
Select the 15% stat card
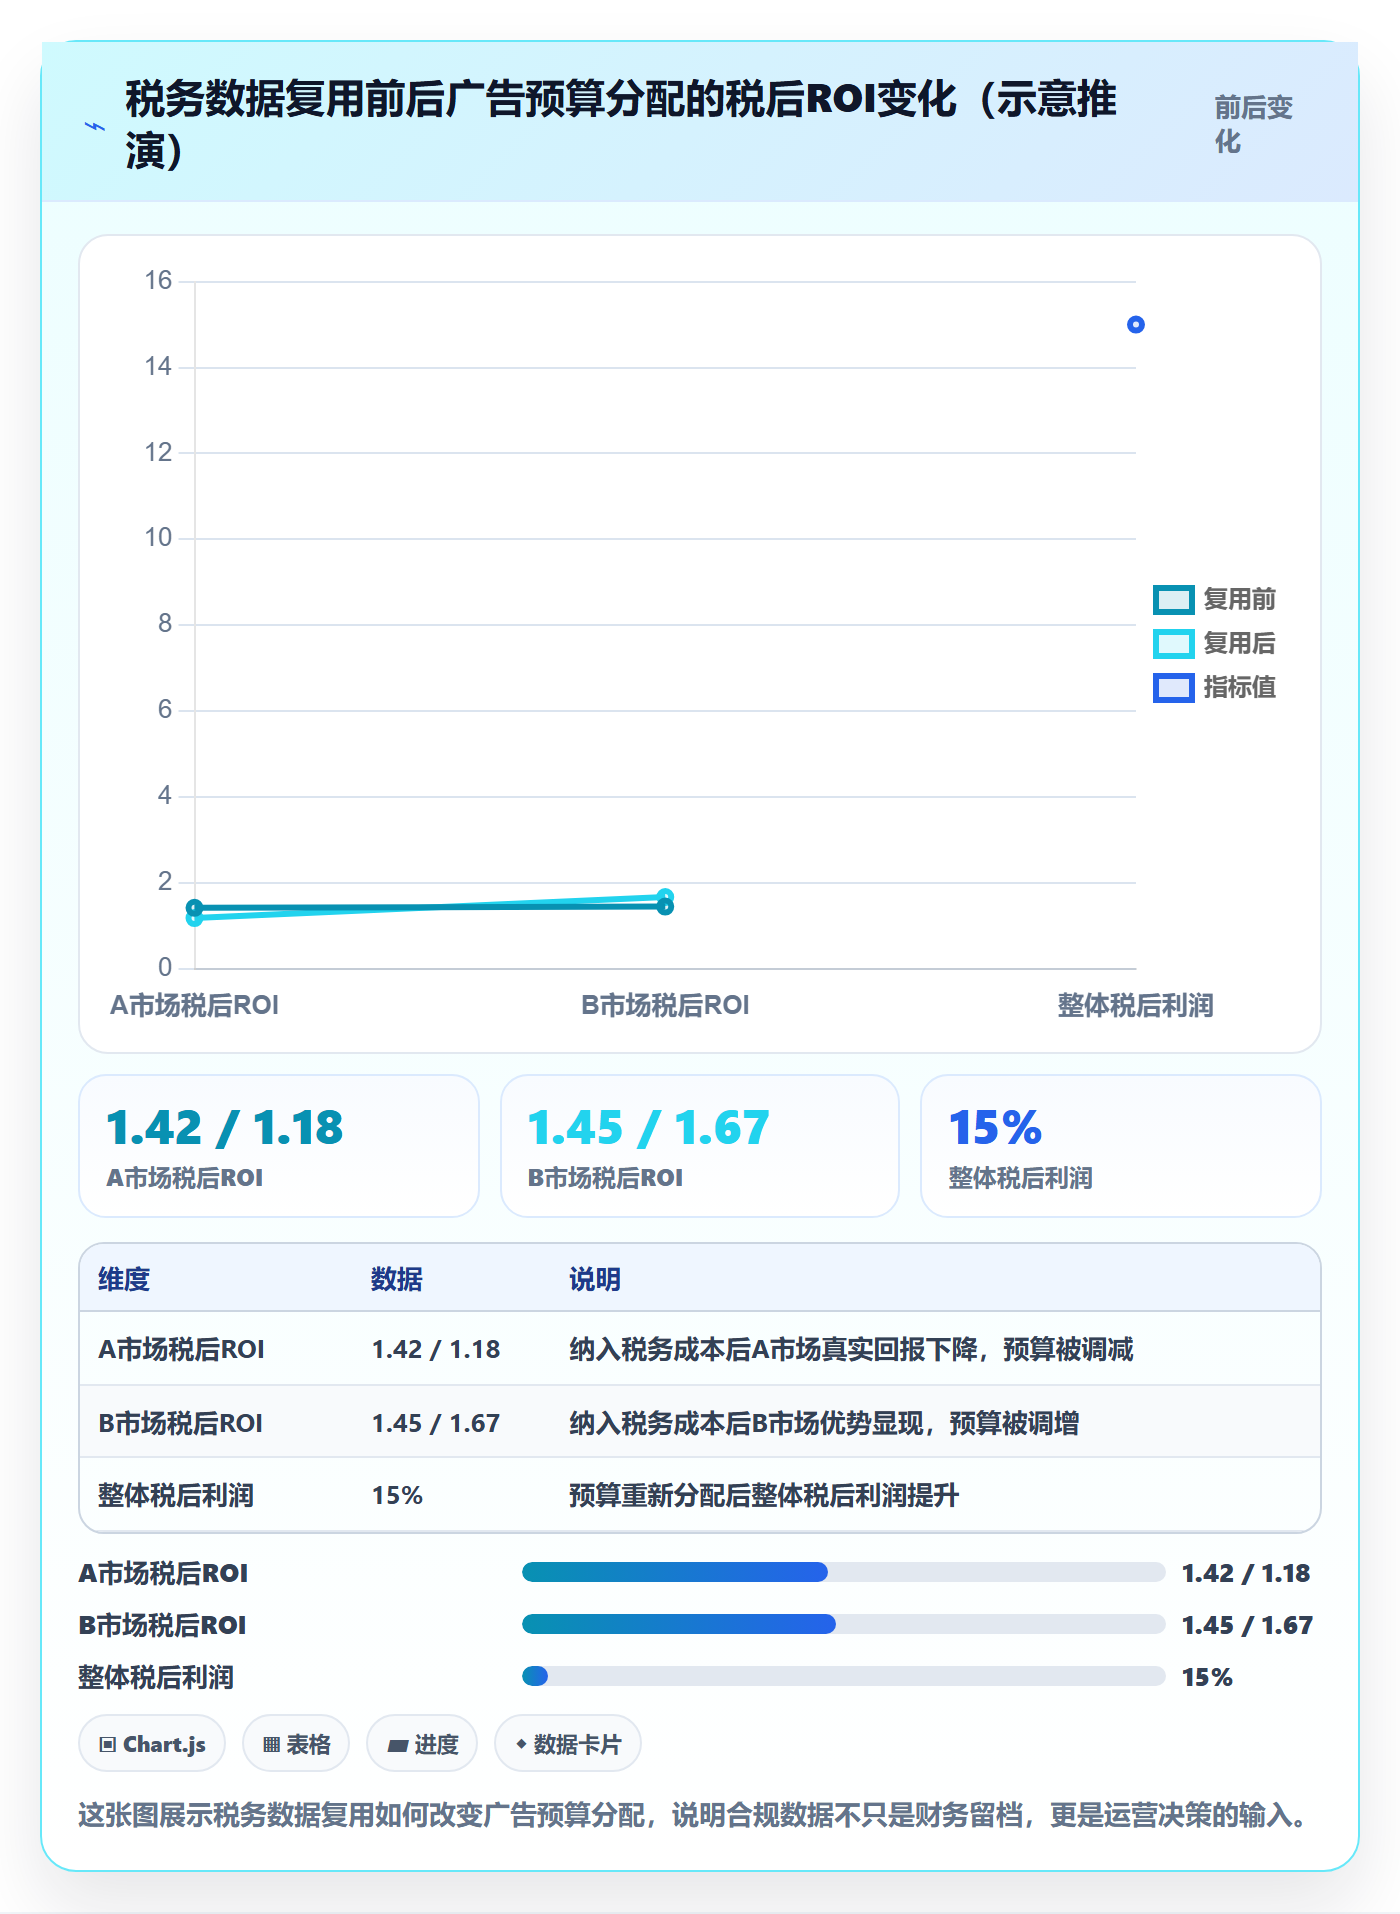pos(1121,1146)
